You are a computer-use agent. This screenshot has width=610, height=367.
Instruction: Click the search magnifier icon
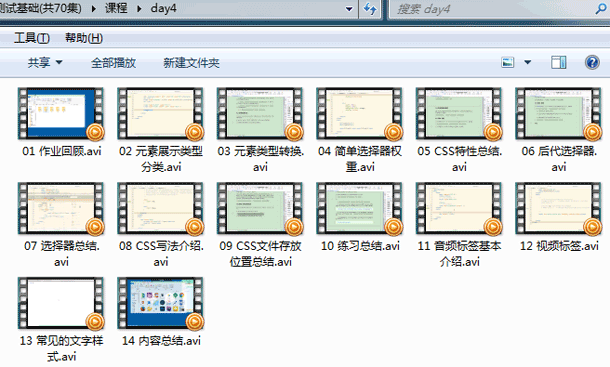click(601, 9)
